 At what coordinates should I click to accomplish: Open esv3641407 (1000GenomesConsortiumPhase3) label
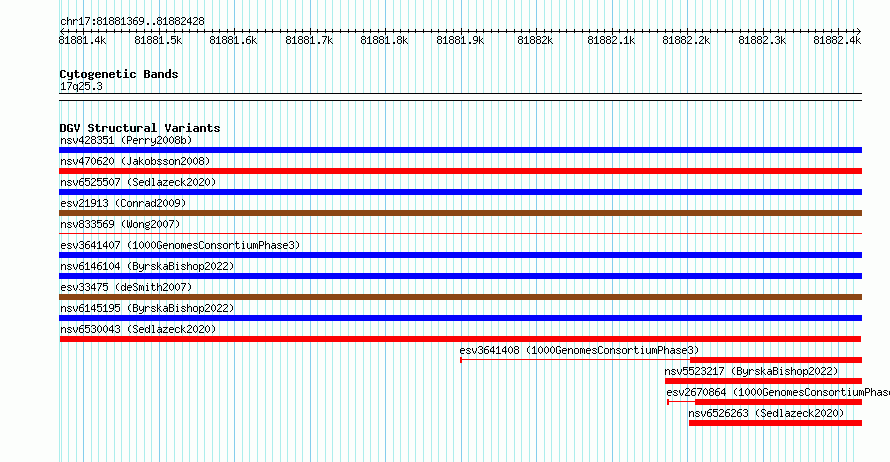pos(180,245)
